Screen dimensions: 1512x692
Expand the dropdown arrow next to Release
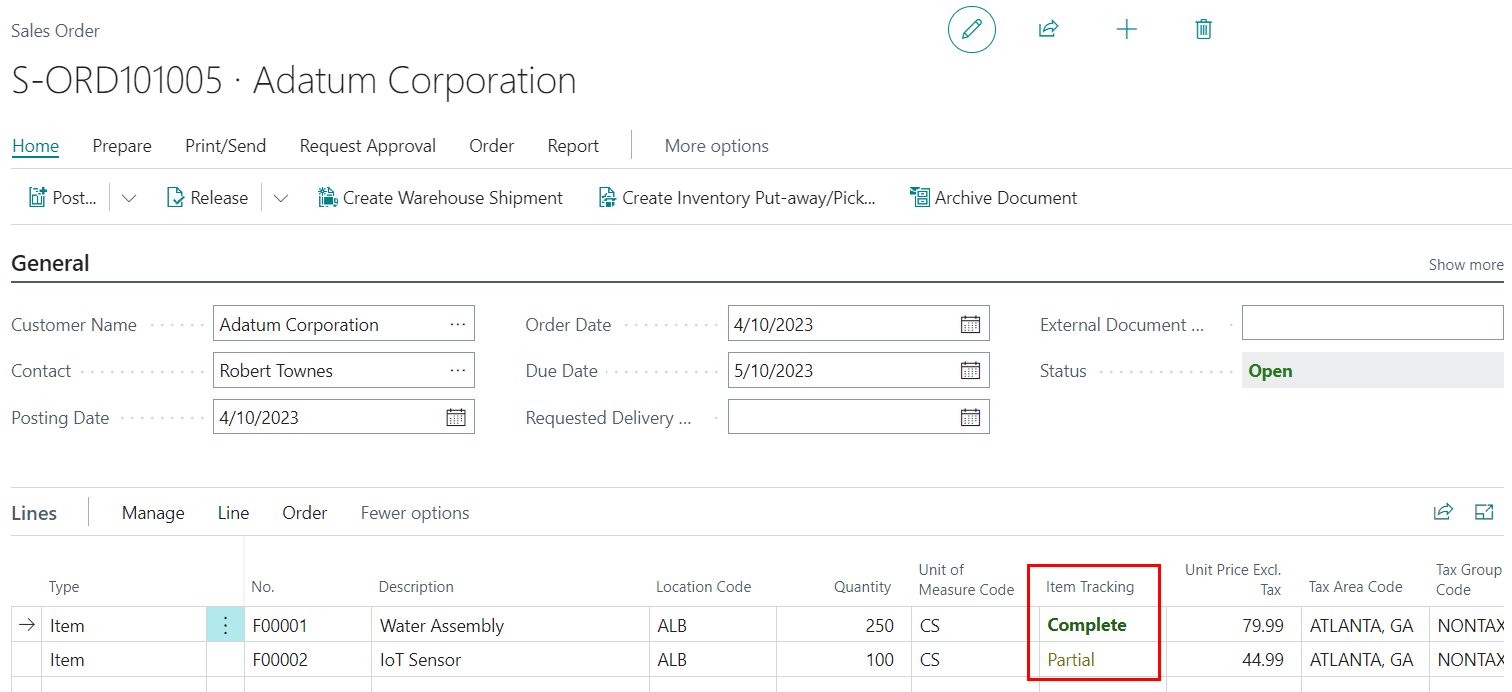point(281,198)
